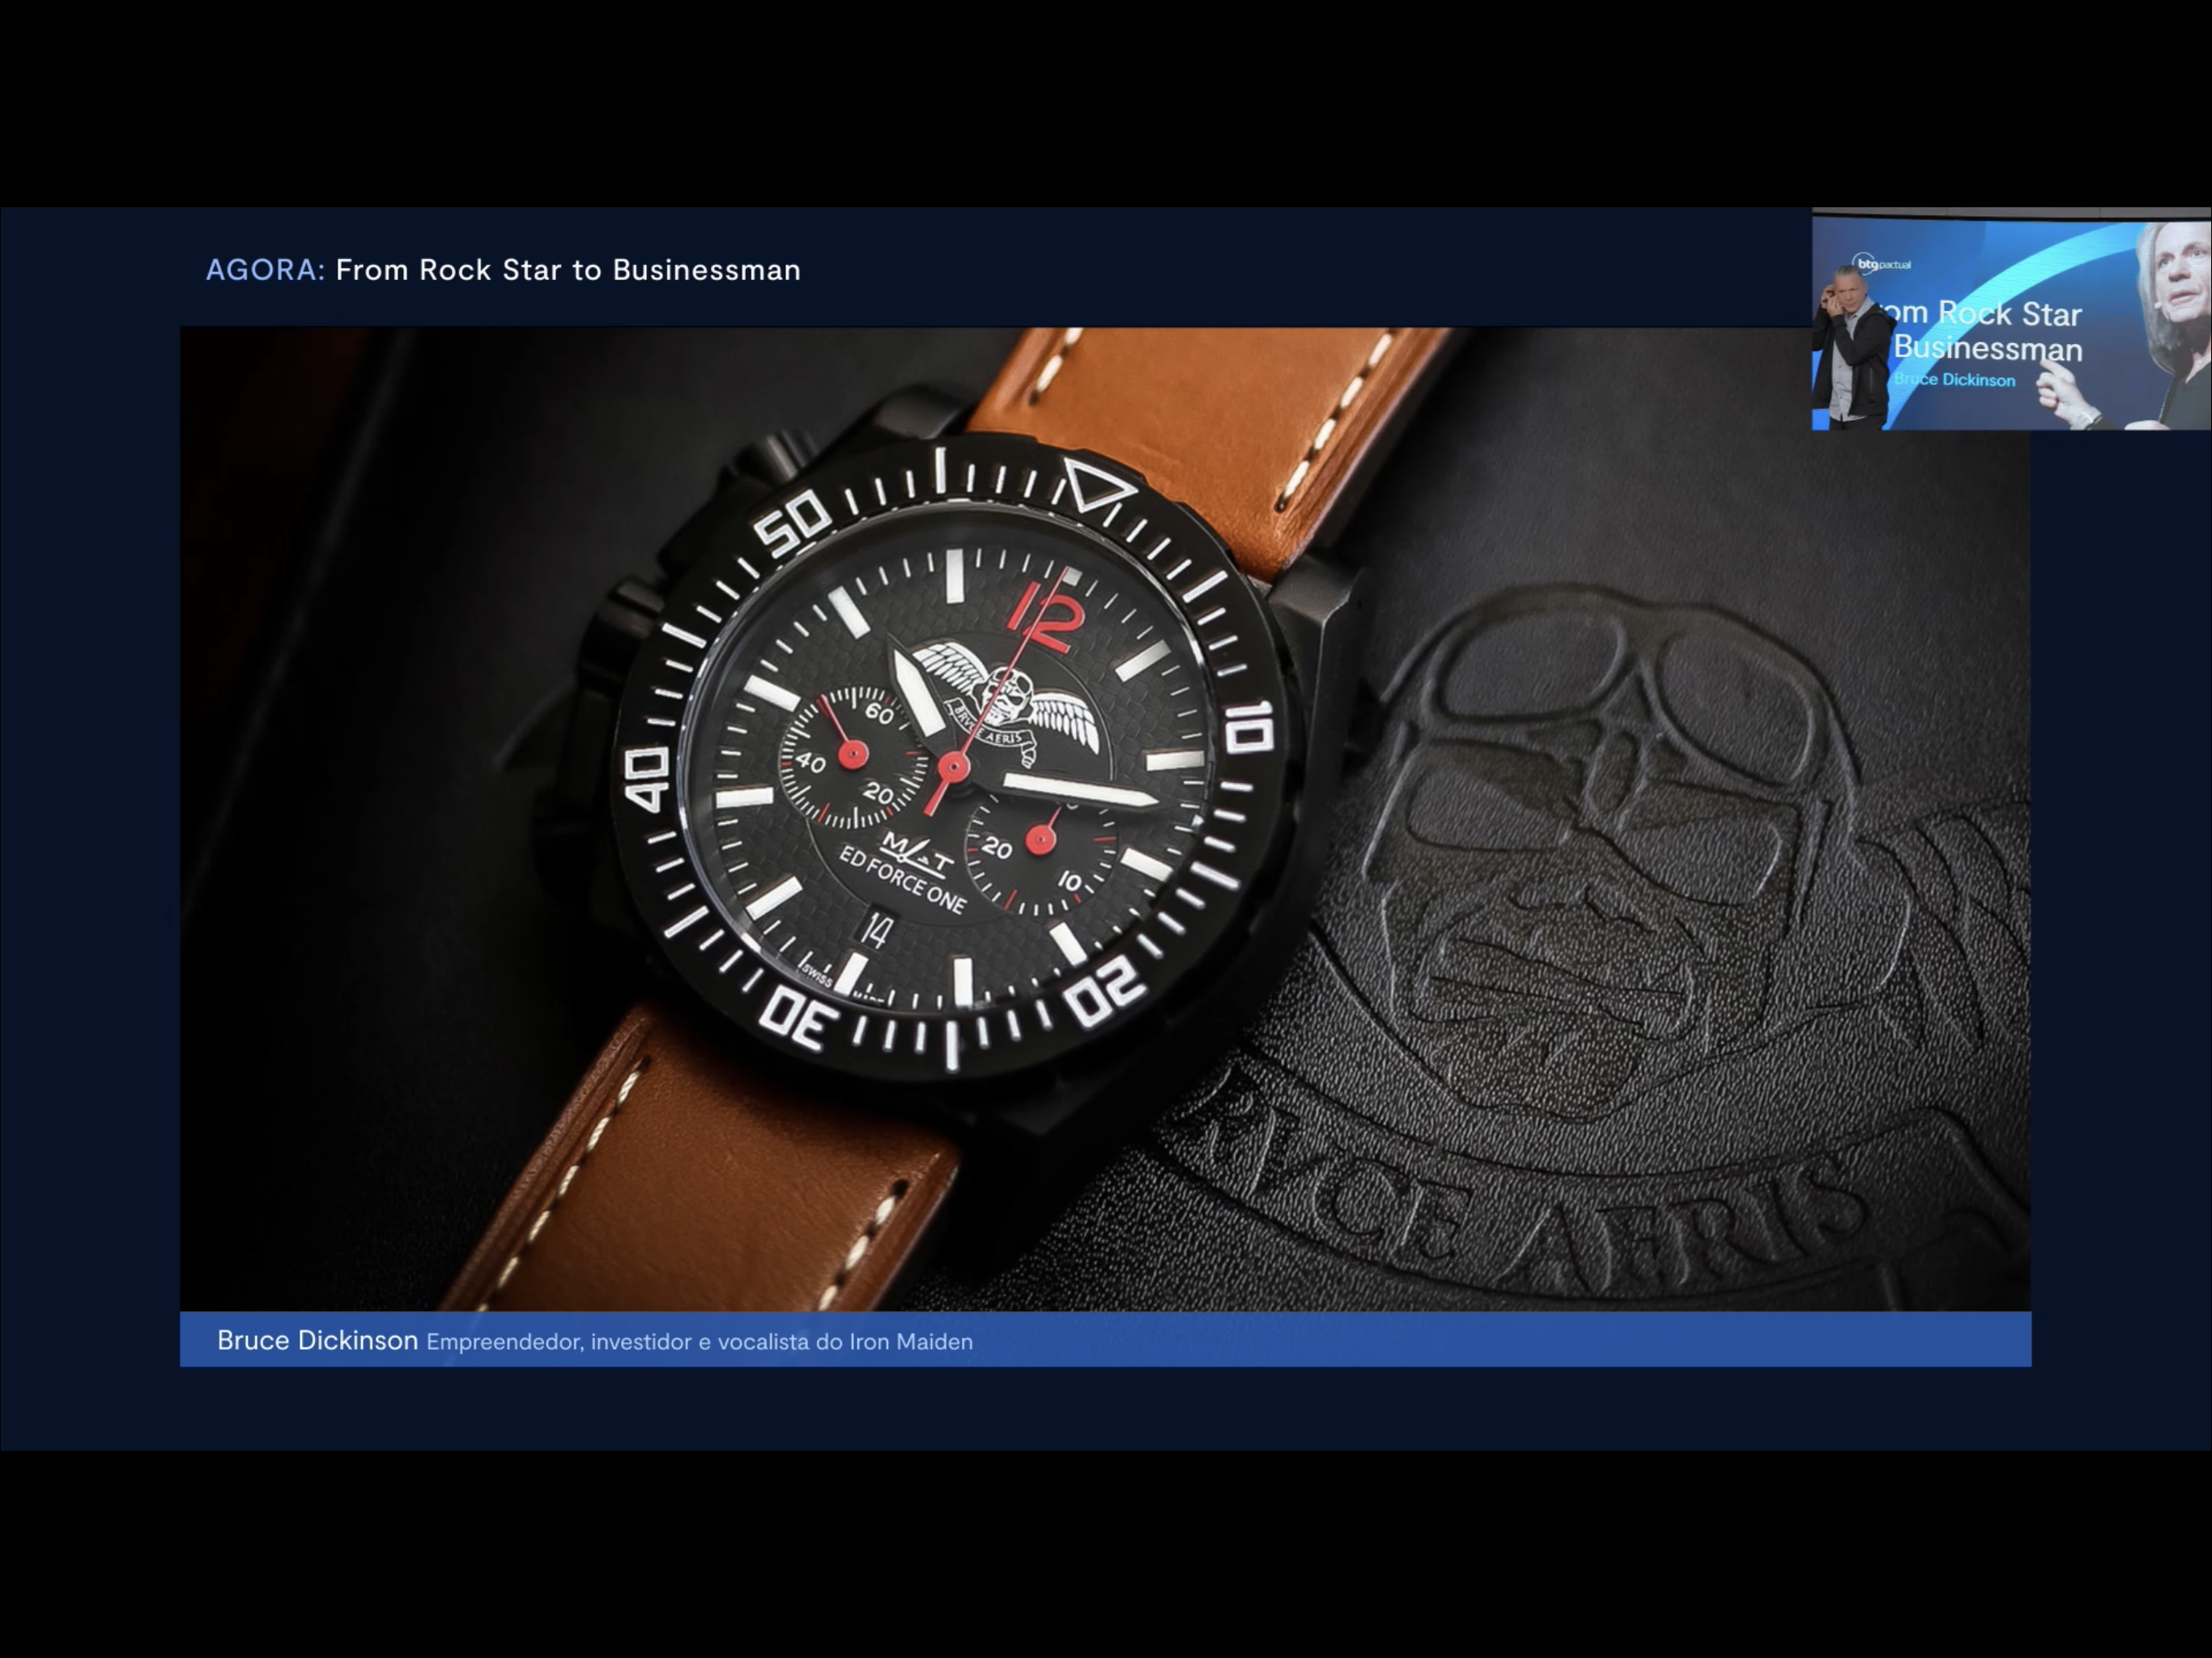Click the bezel number 10
The width and height of the screenshot is (2212, 1658).
coord(1249,726)
